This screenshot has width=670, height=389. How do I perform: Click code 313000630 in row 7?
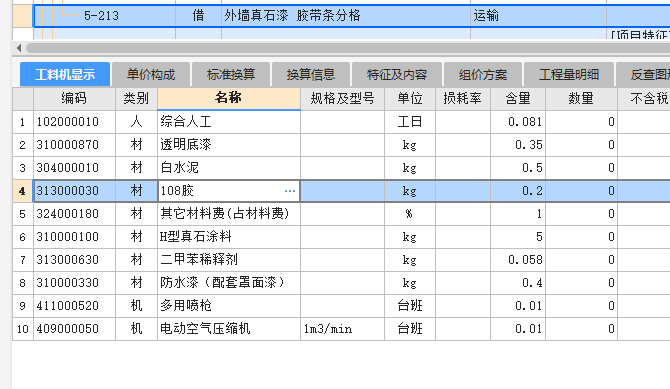click(74, 260)
